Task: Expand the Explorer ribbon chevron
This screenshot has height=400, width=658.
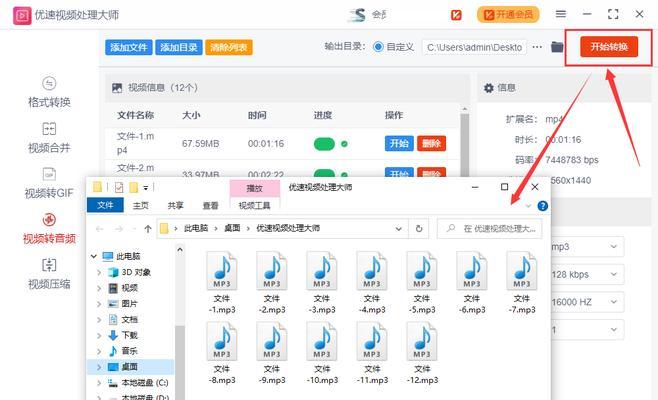Action: (528, 206)
